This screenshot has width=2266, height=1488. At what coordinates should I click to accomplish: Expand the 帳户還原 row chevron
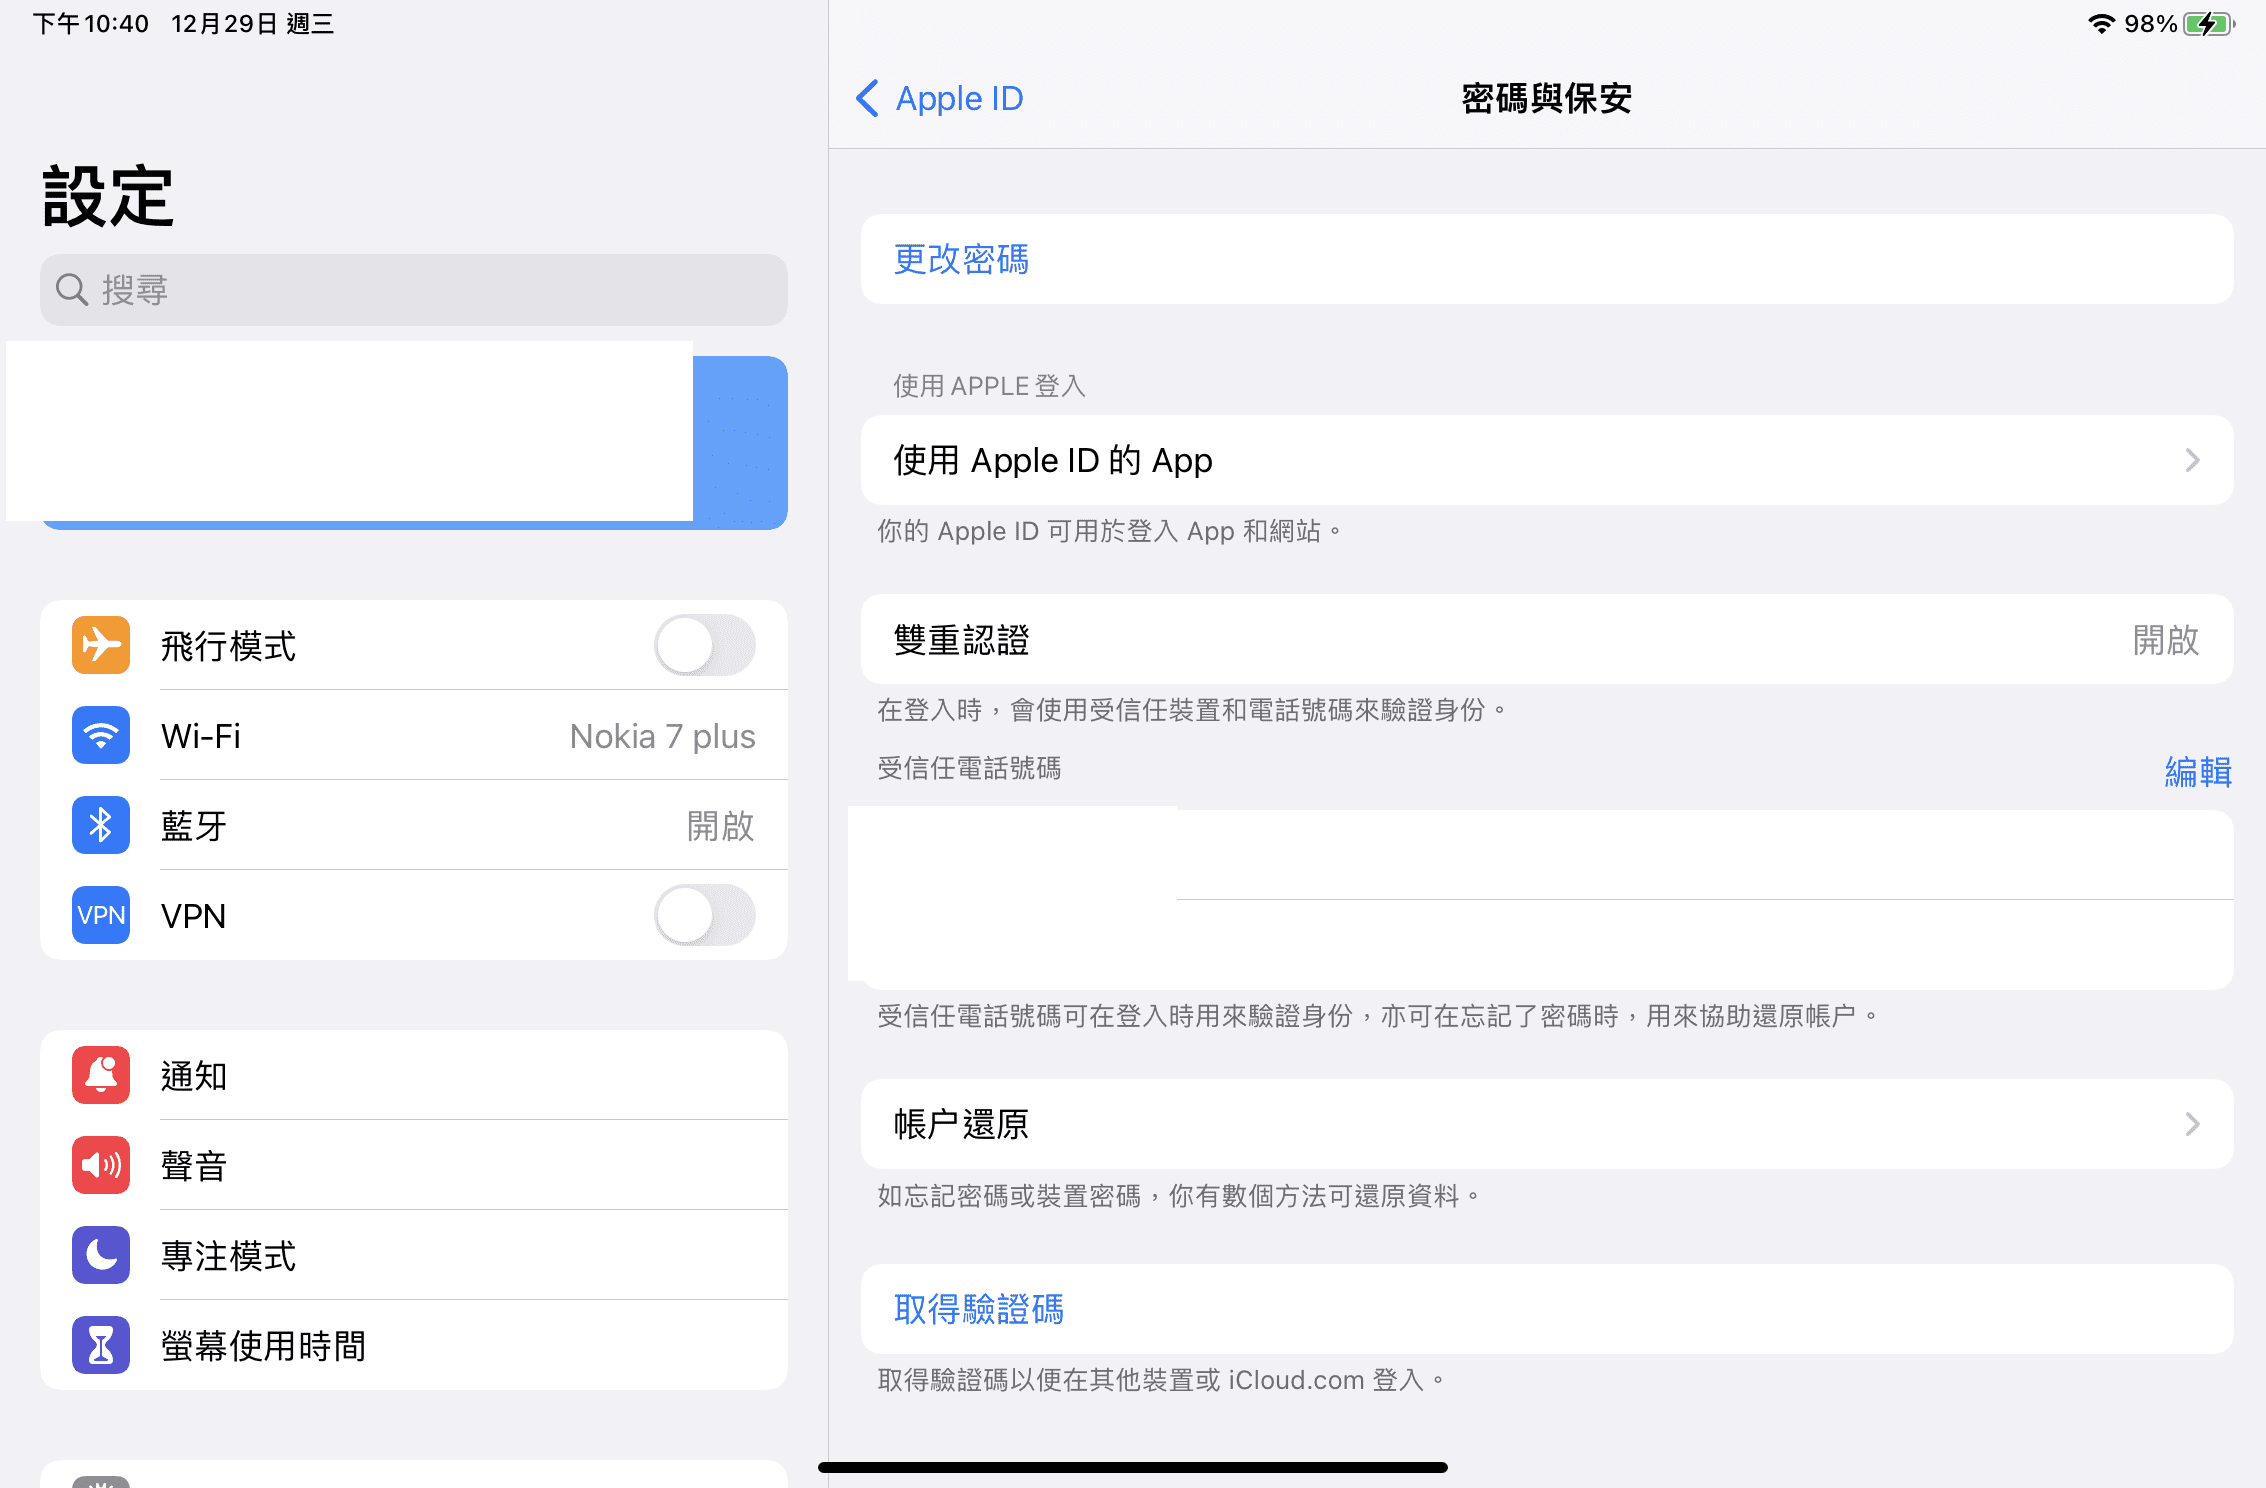(x=2192, y=1124)
